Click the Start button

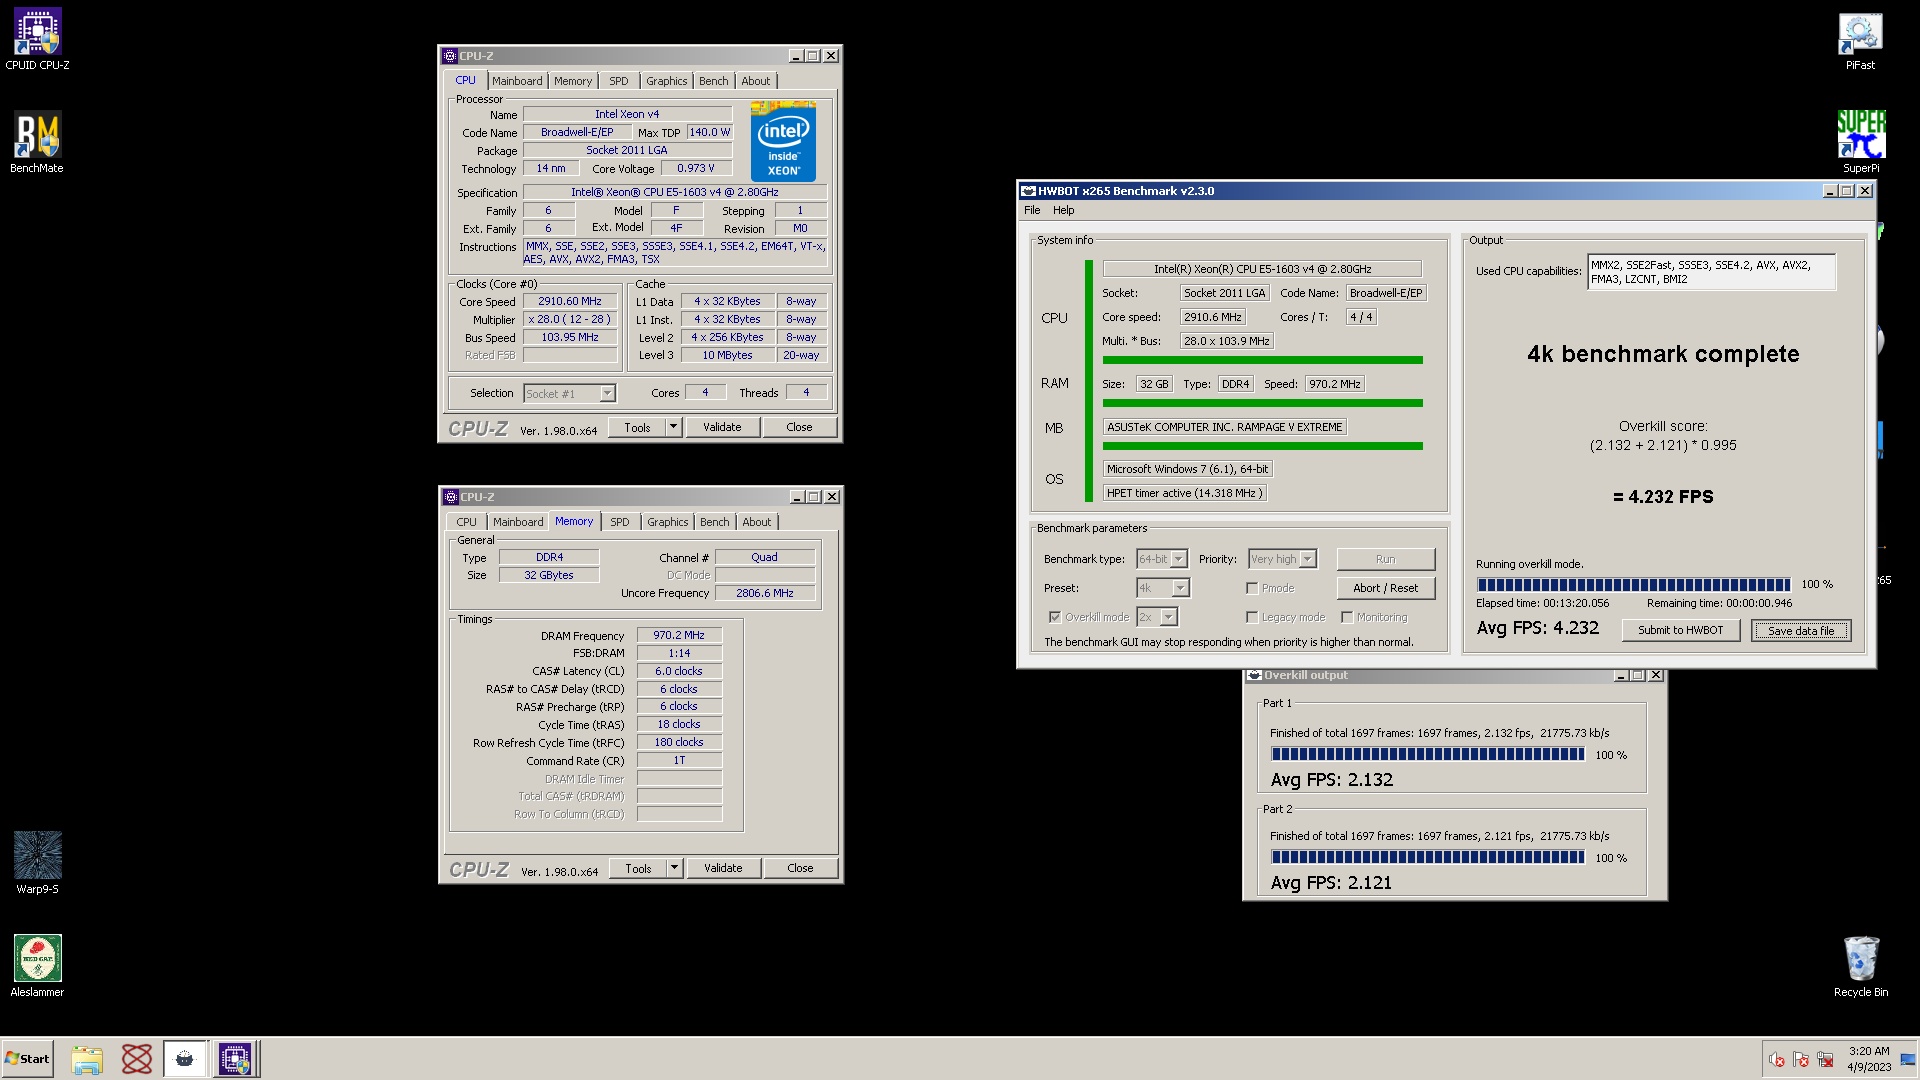coord(27,1059)
